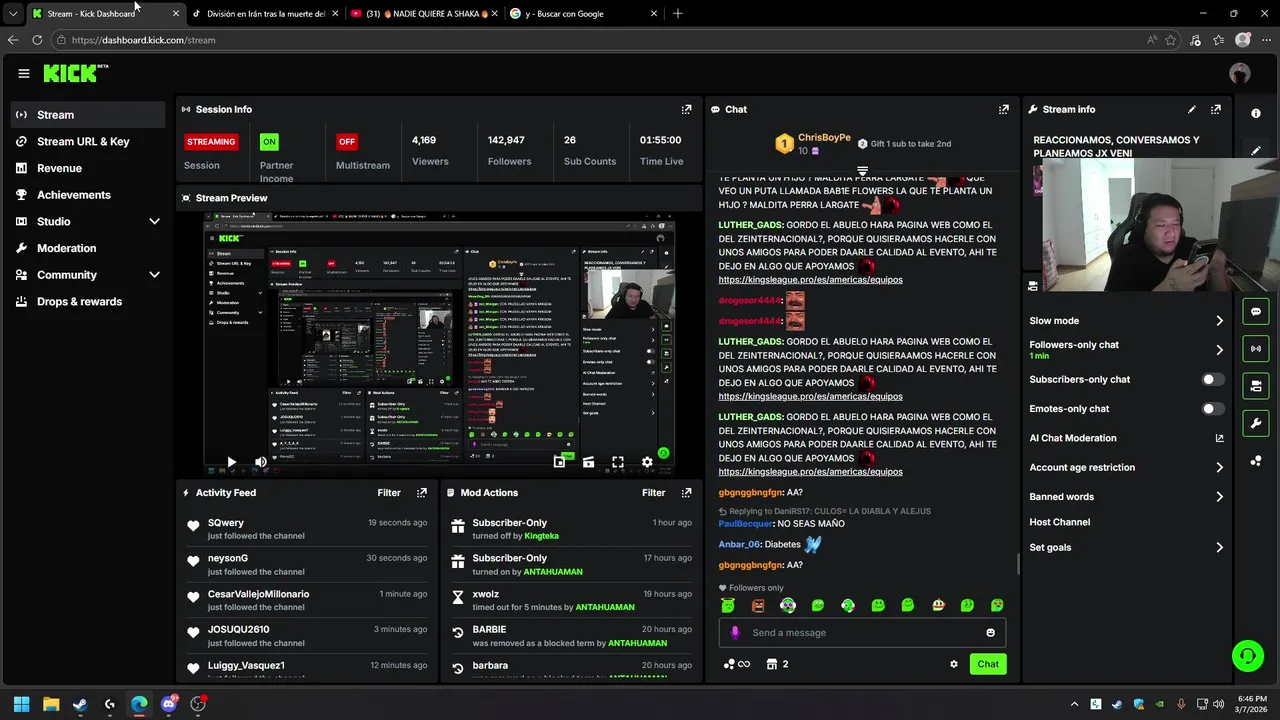
Task: Toggle Subscribers-only chat
Action: coord(1212,380)
